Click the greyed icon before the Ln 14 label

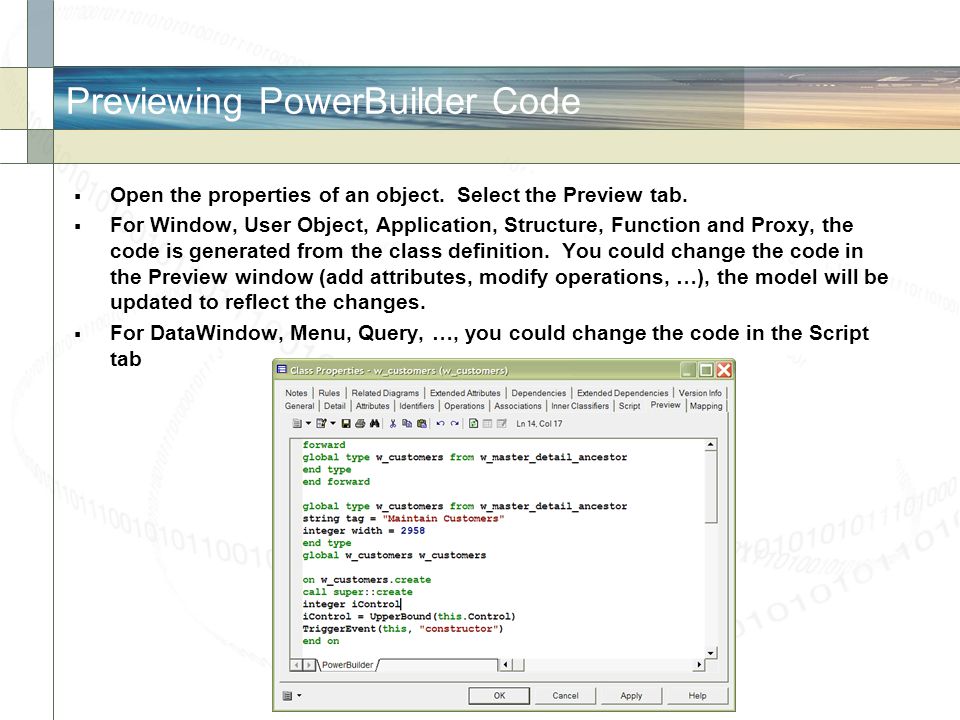click(501, 423)
